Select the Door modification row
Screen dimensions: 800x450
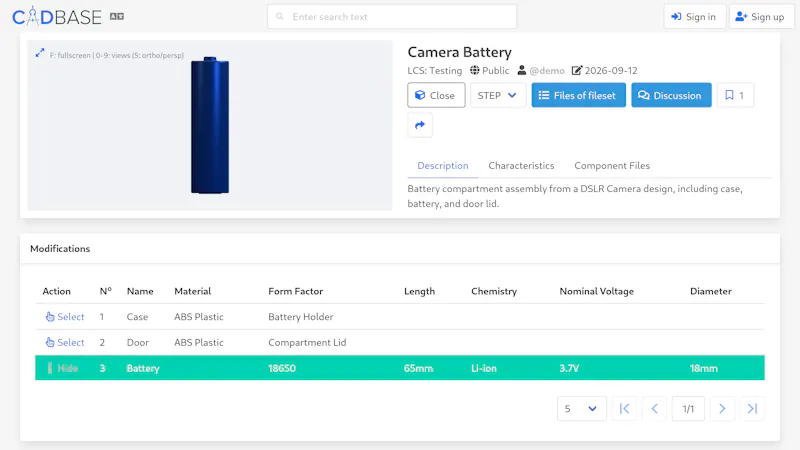65,342
